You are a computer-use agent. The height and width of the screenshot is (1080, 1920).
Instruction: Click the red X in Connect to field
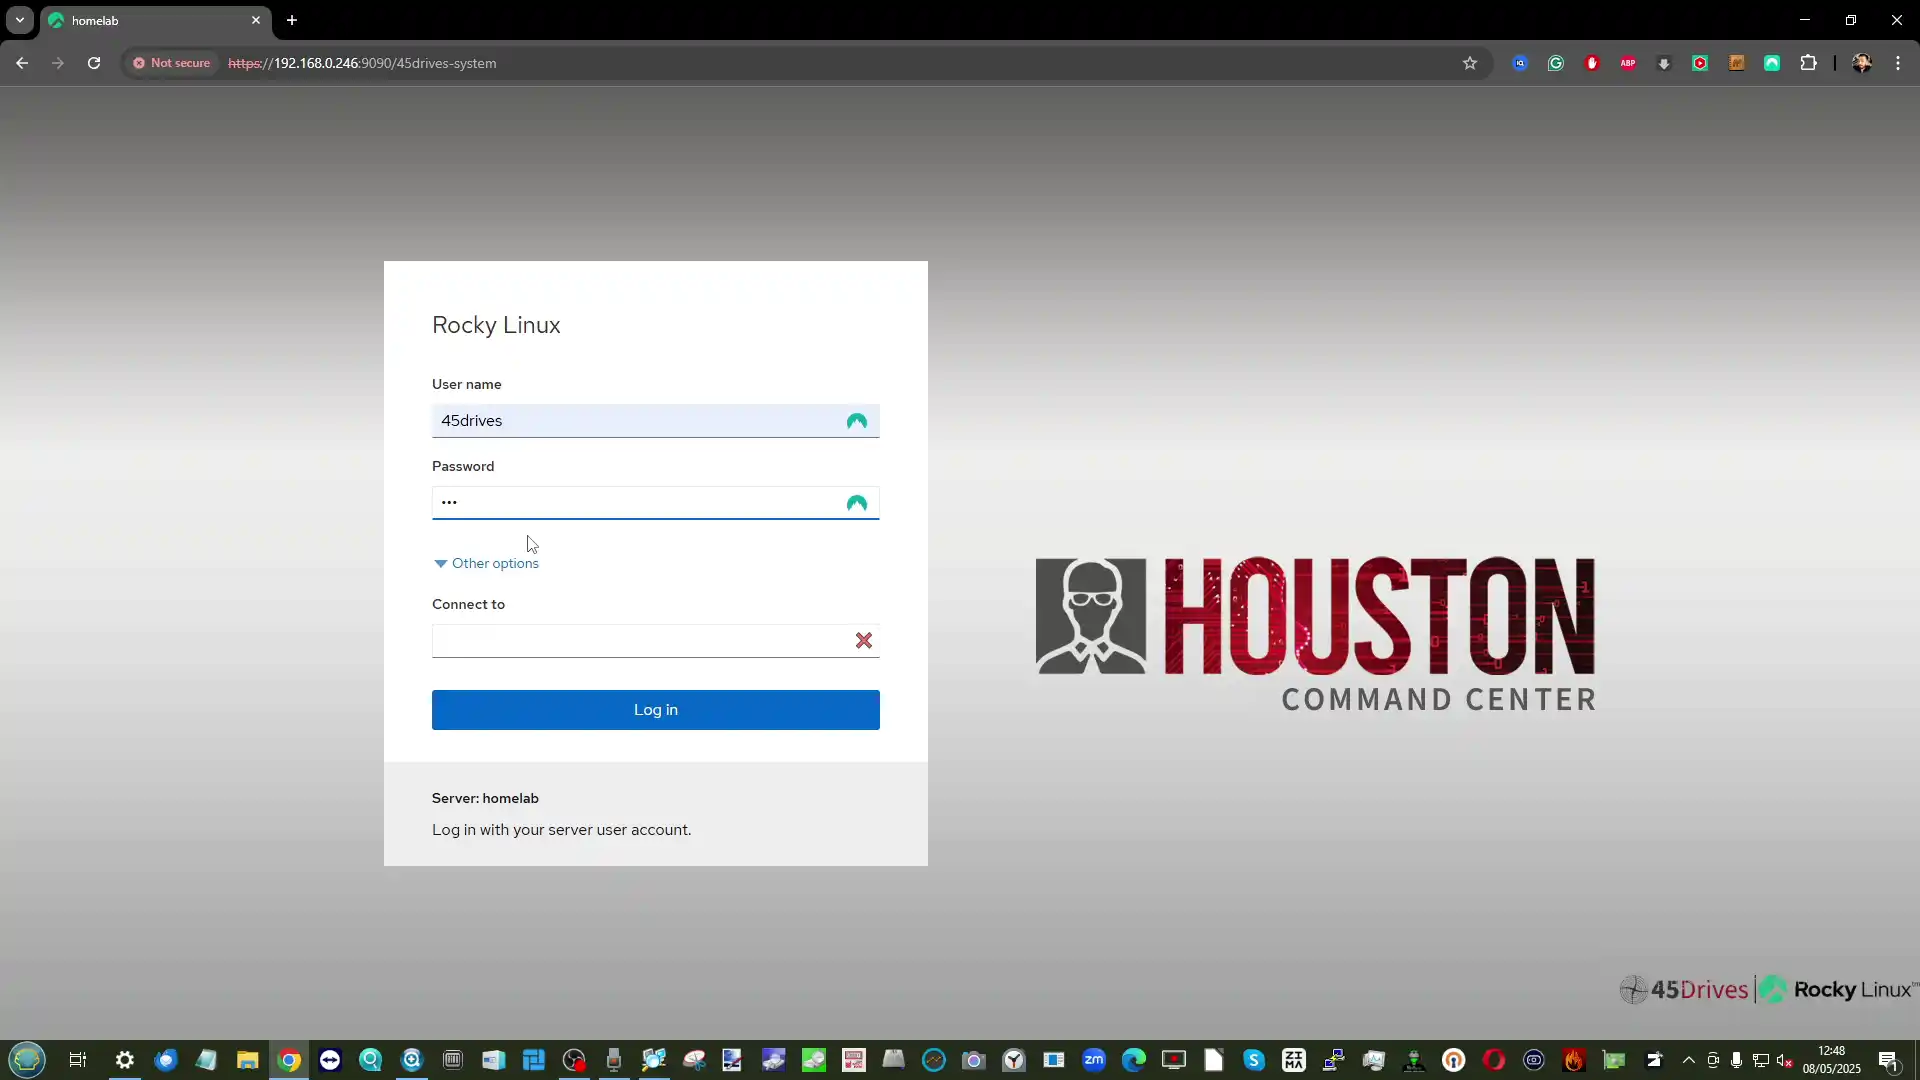point(864,641)
